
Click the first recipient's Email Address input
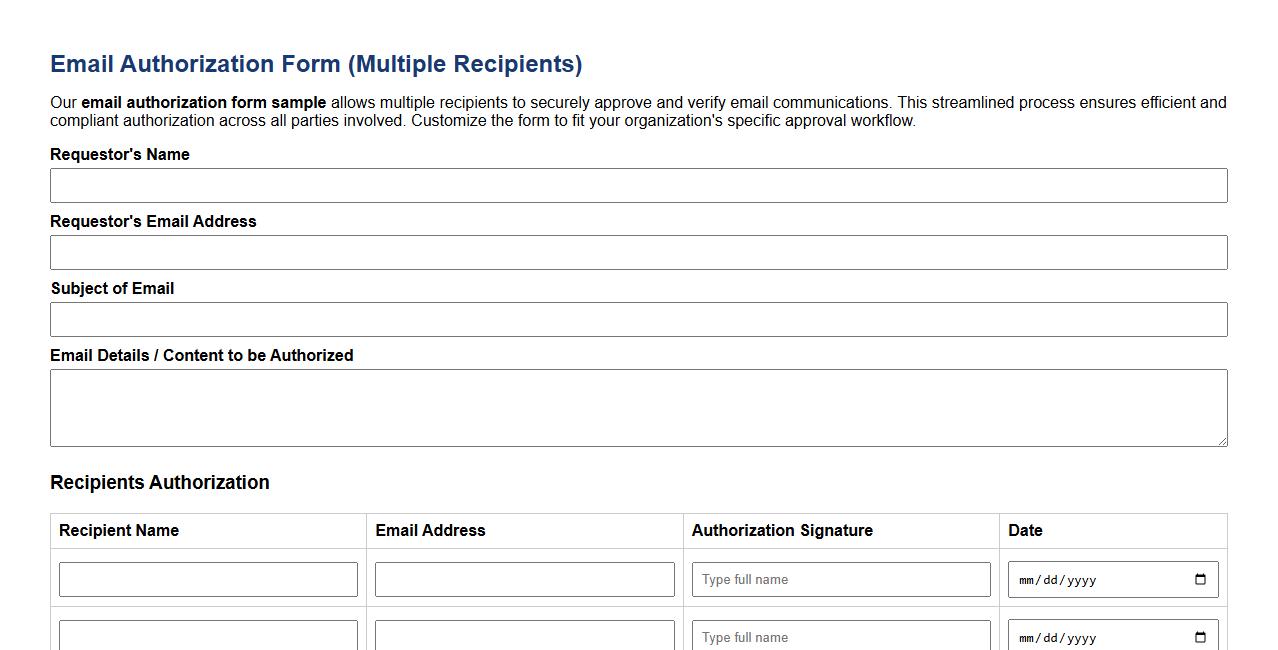tap(524, 579)
